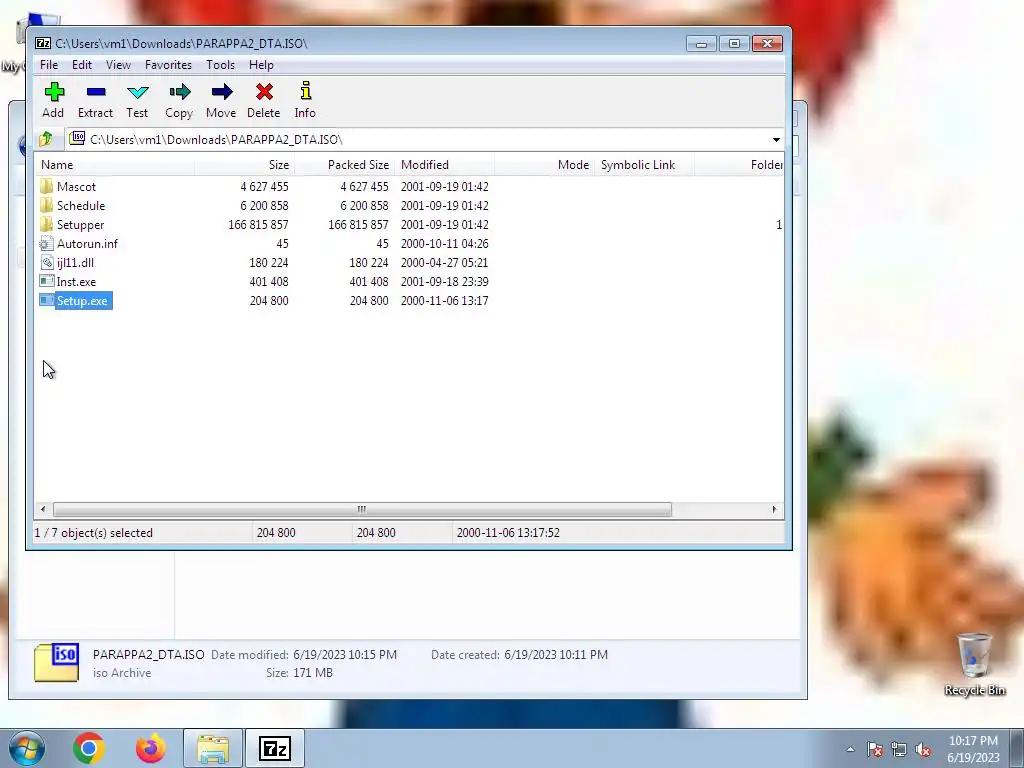Open Firefox from taskbar
The image size is (1024, 768).
(x=151, y=748)
